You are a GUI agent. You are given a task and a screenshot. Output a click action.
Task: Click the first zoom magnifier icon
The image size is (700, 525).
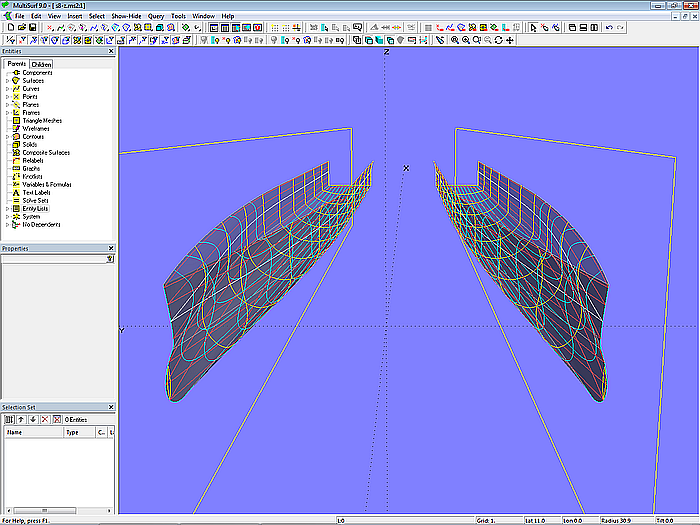(x=454, y=40)
